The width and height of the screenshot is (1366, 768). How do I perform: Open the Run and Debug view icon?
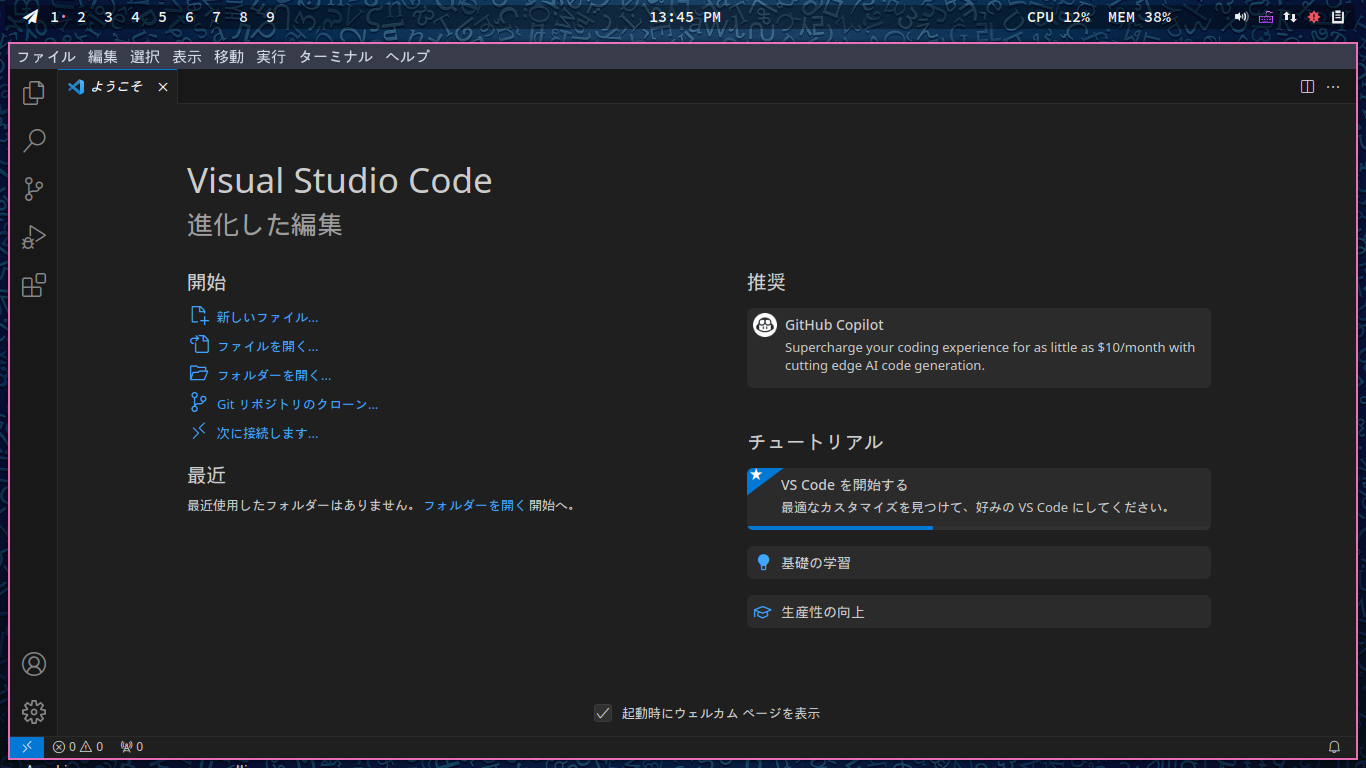click(x=34, y=237)
